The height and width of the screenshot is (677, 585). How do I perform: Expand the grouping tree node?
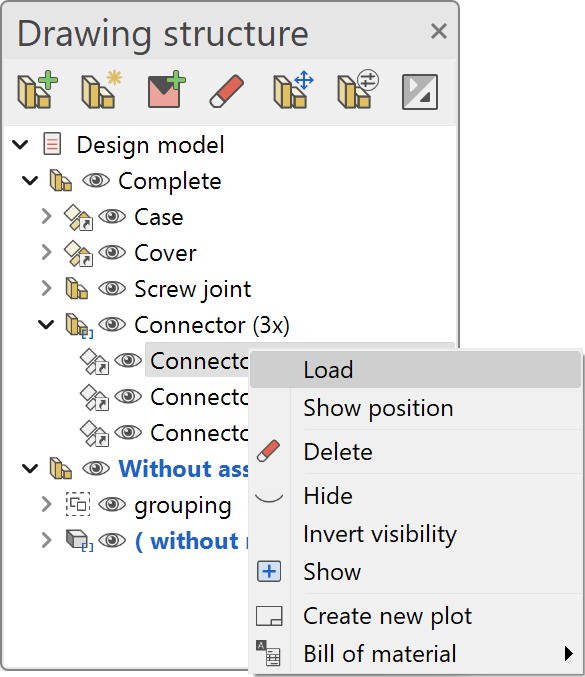(x=46, y=504)
